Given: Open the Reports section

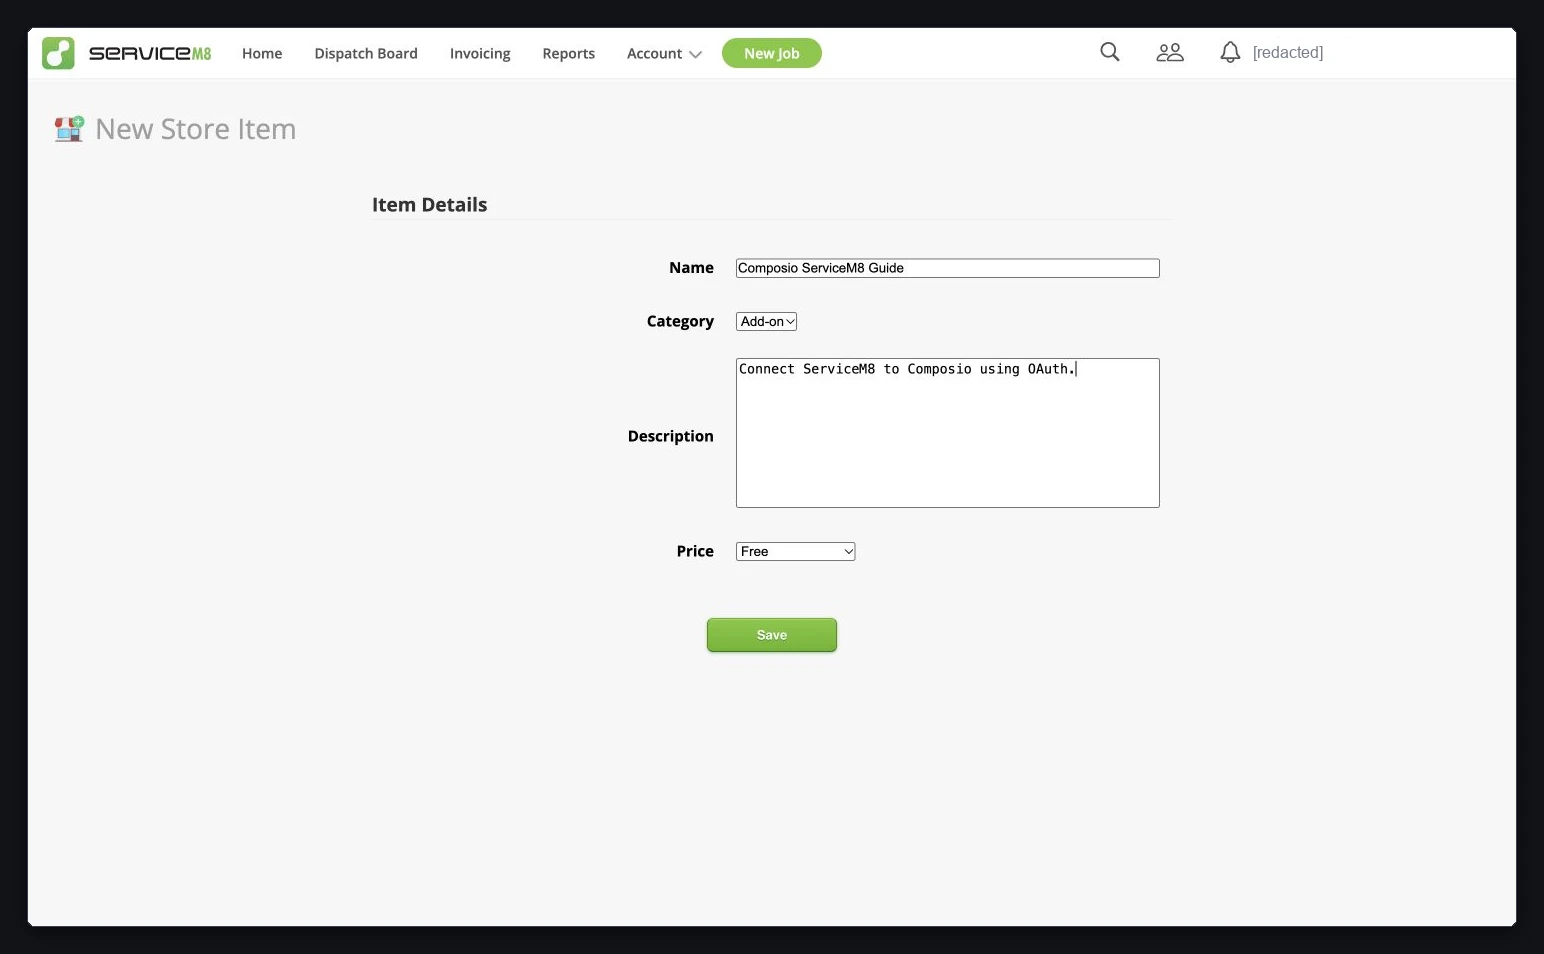Looking at the screenshot, I should (x=569, y=53).
